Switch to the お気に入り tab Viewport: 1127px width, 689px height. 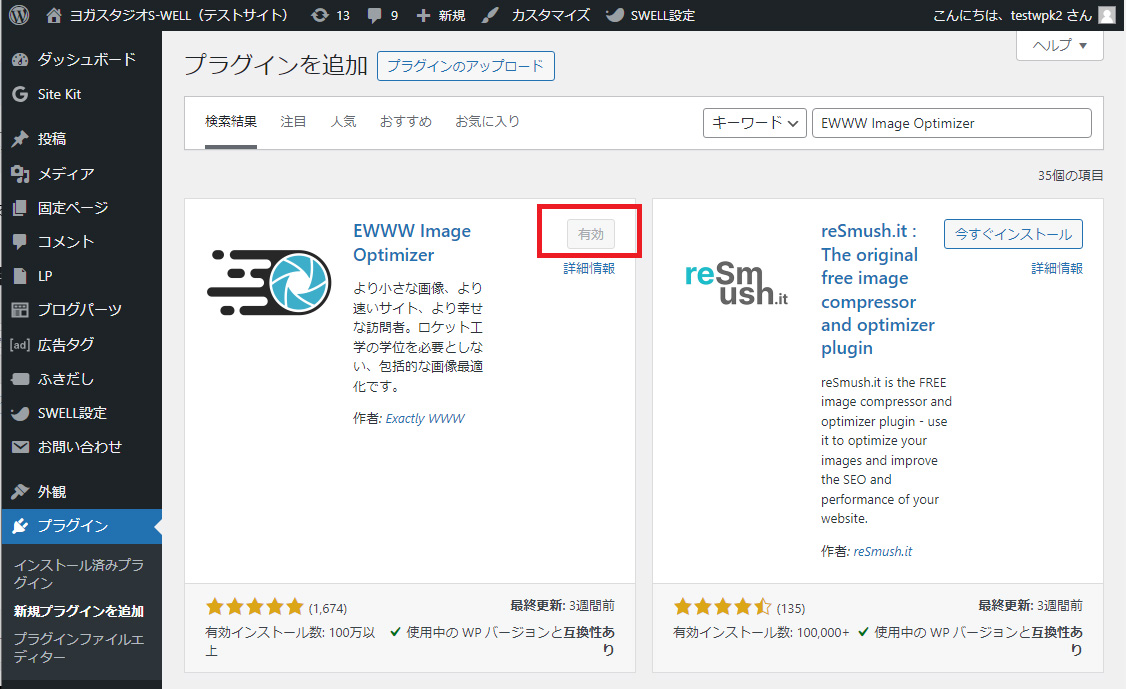[x=487, y=121]
